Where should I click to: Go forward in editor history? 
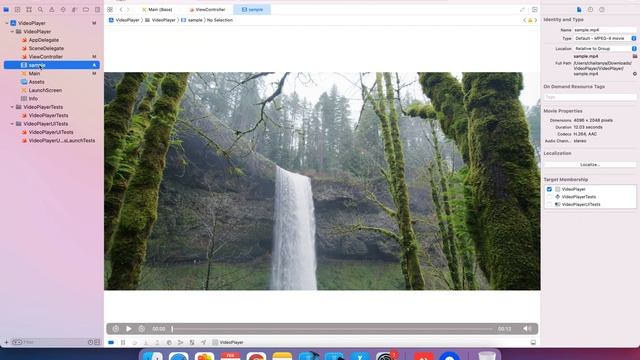[x=128, y=9]
